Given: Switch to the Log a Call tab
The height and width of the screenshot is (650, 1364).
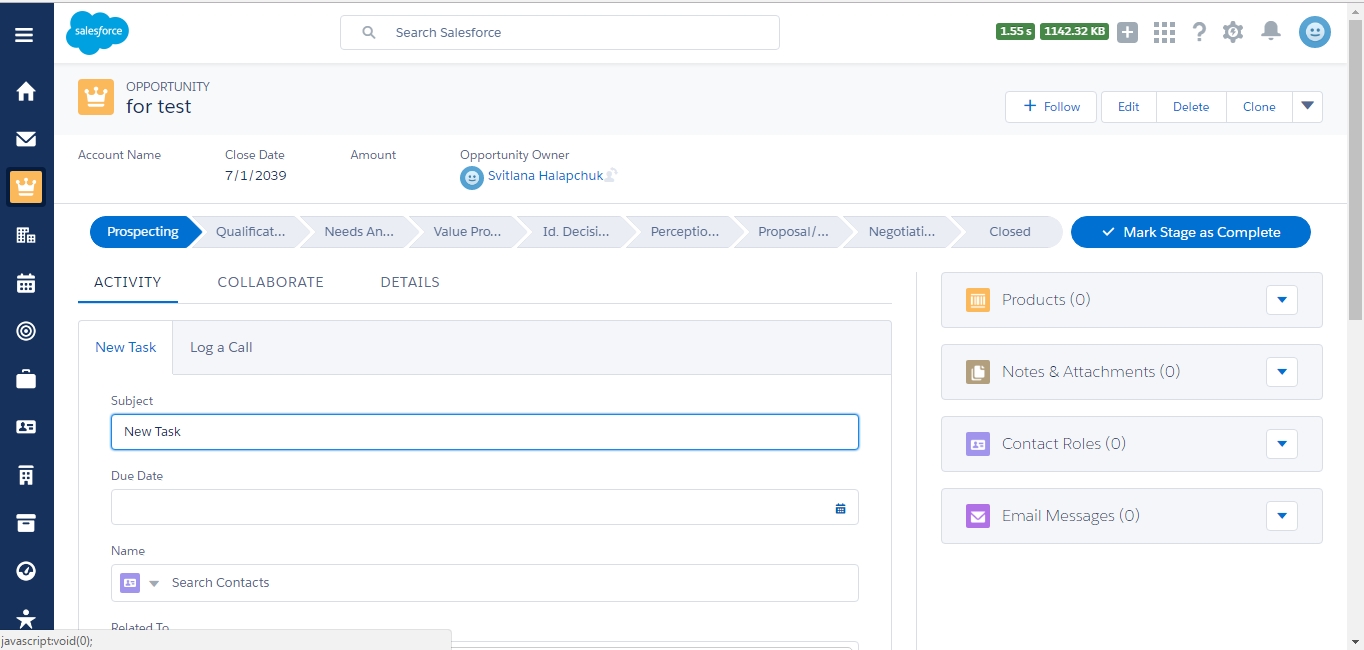Looking at the screenshot, I should pos(221,348).
